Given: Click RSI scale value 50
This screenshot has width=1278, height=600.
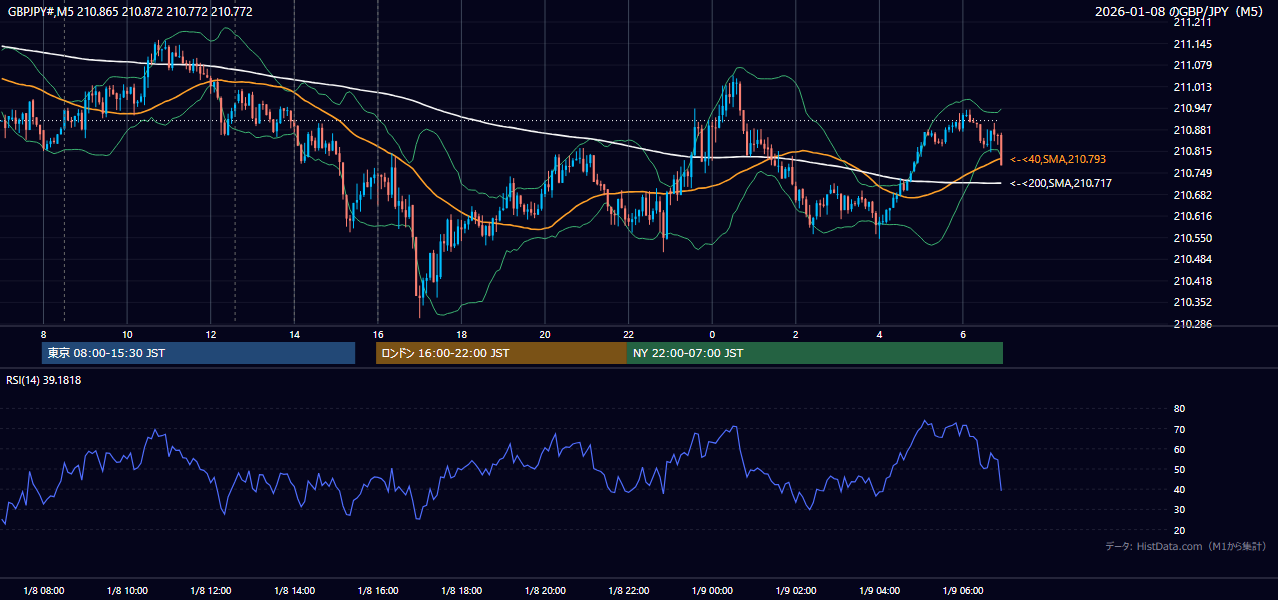Looking at the screenshot, I should 1179,469.
